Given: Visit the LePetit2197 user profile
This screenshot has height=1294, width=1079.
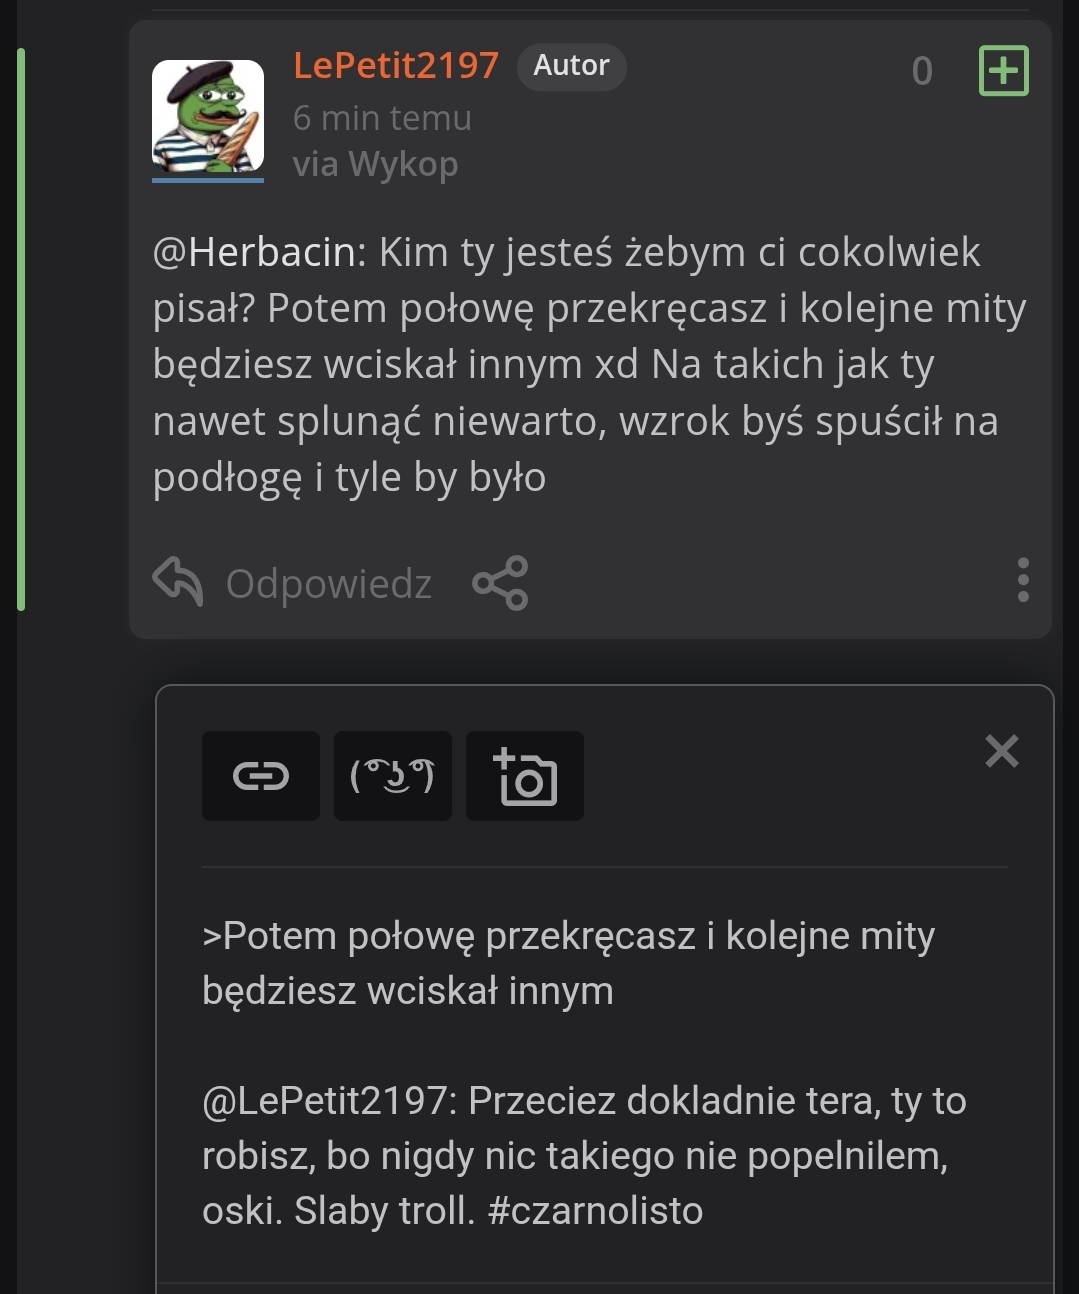Looking at the screenshot, I should point(395,66).
